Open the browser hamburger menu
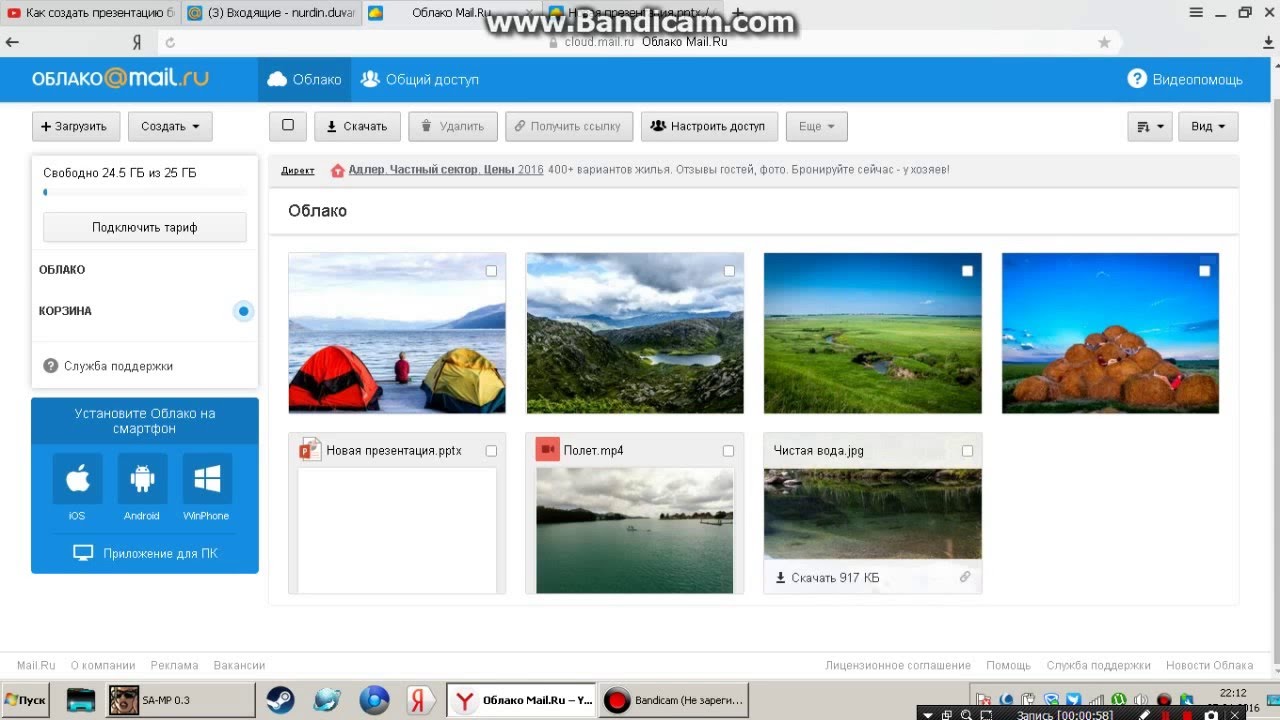Screen dimensions: 1280x720 click(1196, 12)
